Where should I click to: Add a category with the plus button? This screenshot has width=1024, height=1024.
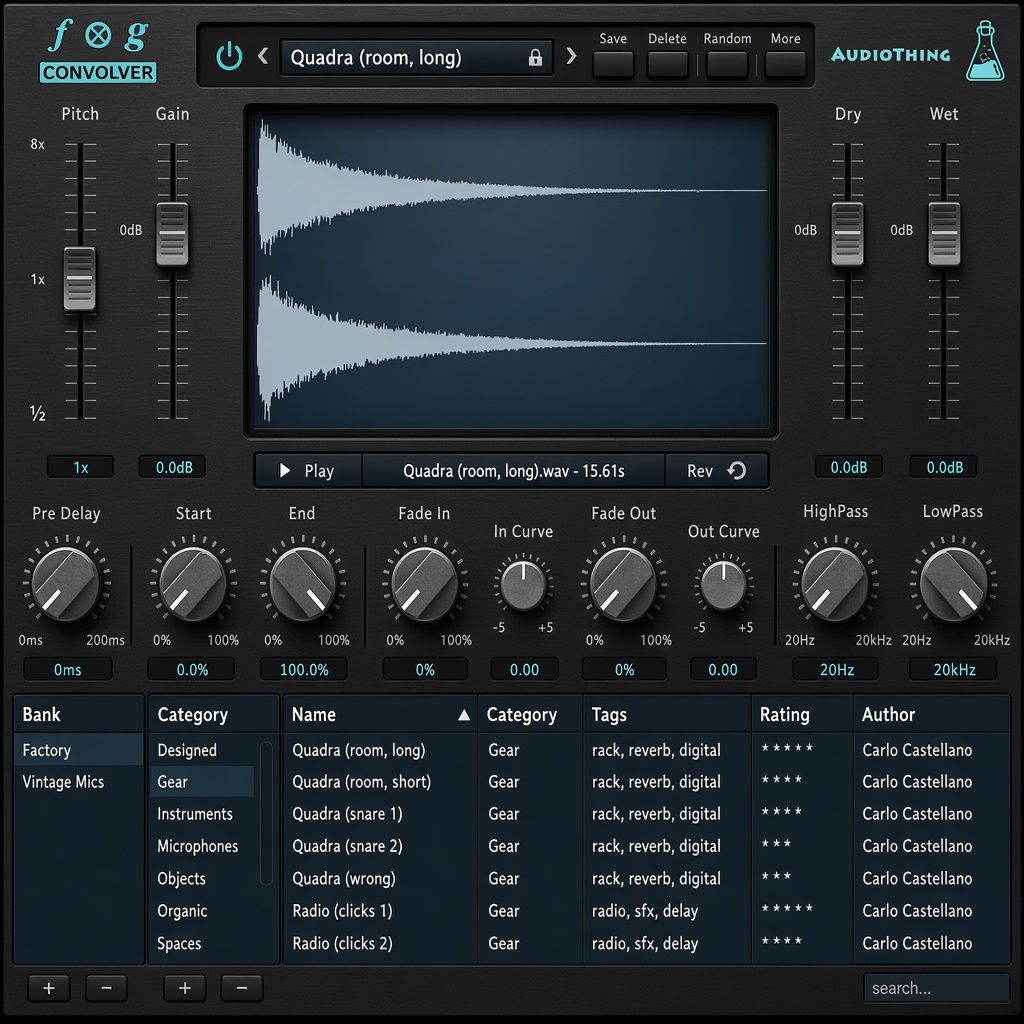click(185, 988)
